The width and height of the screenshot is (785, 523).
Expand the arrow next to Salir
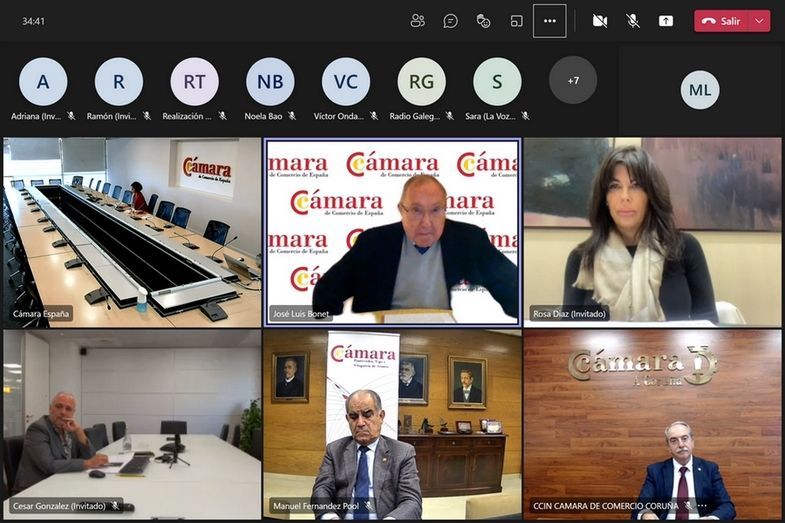(760, 21)
